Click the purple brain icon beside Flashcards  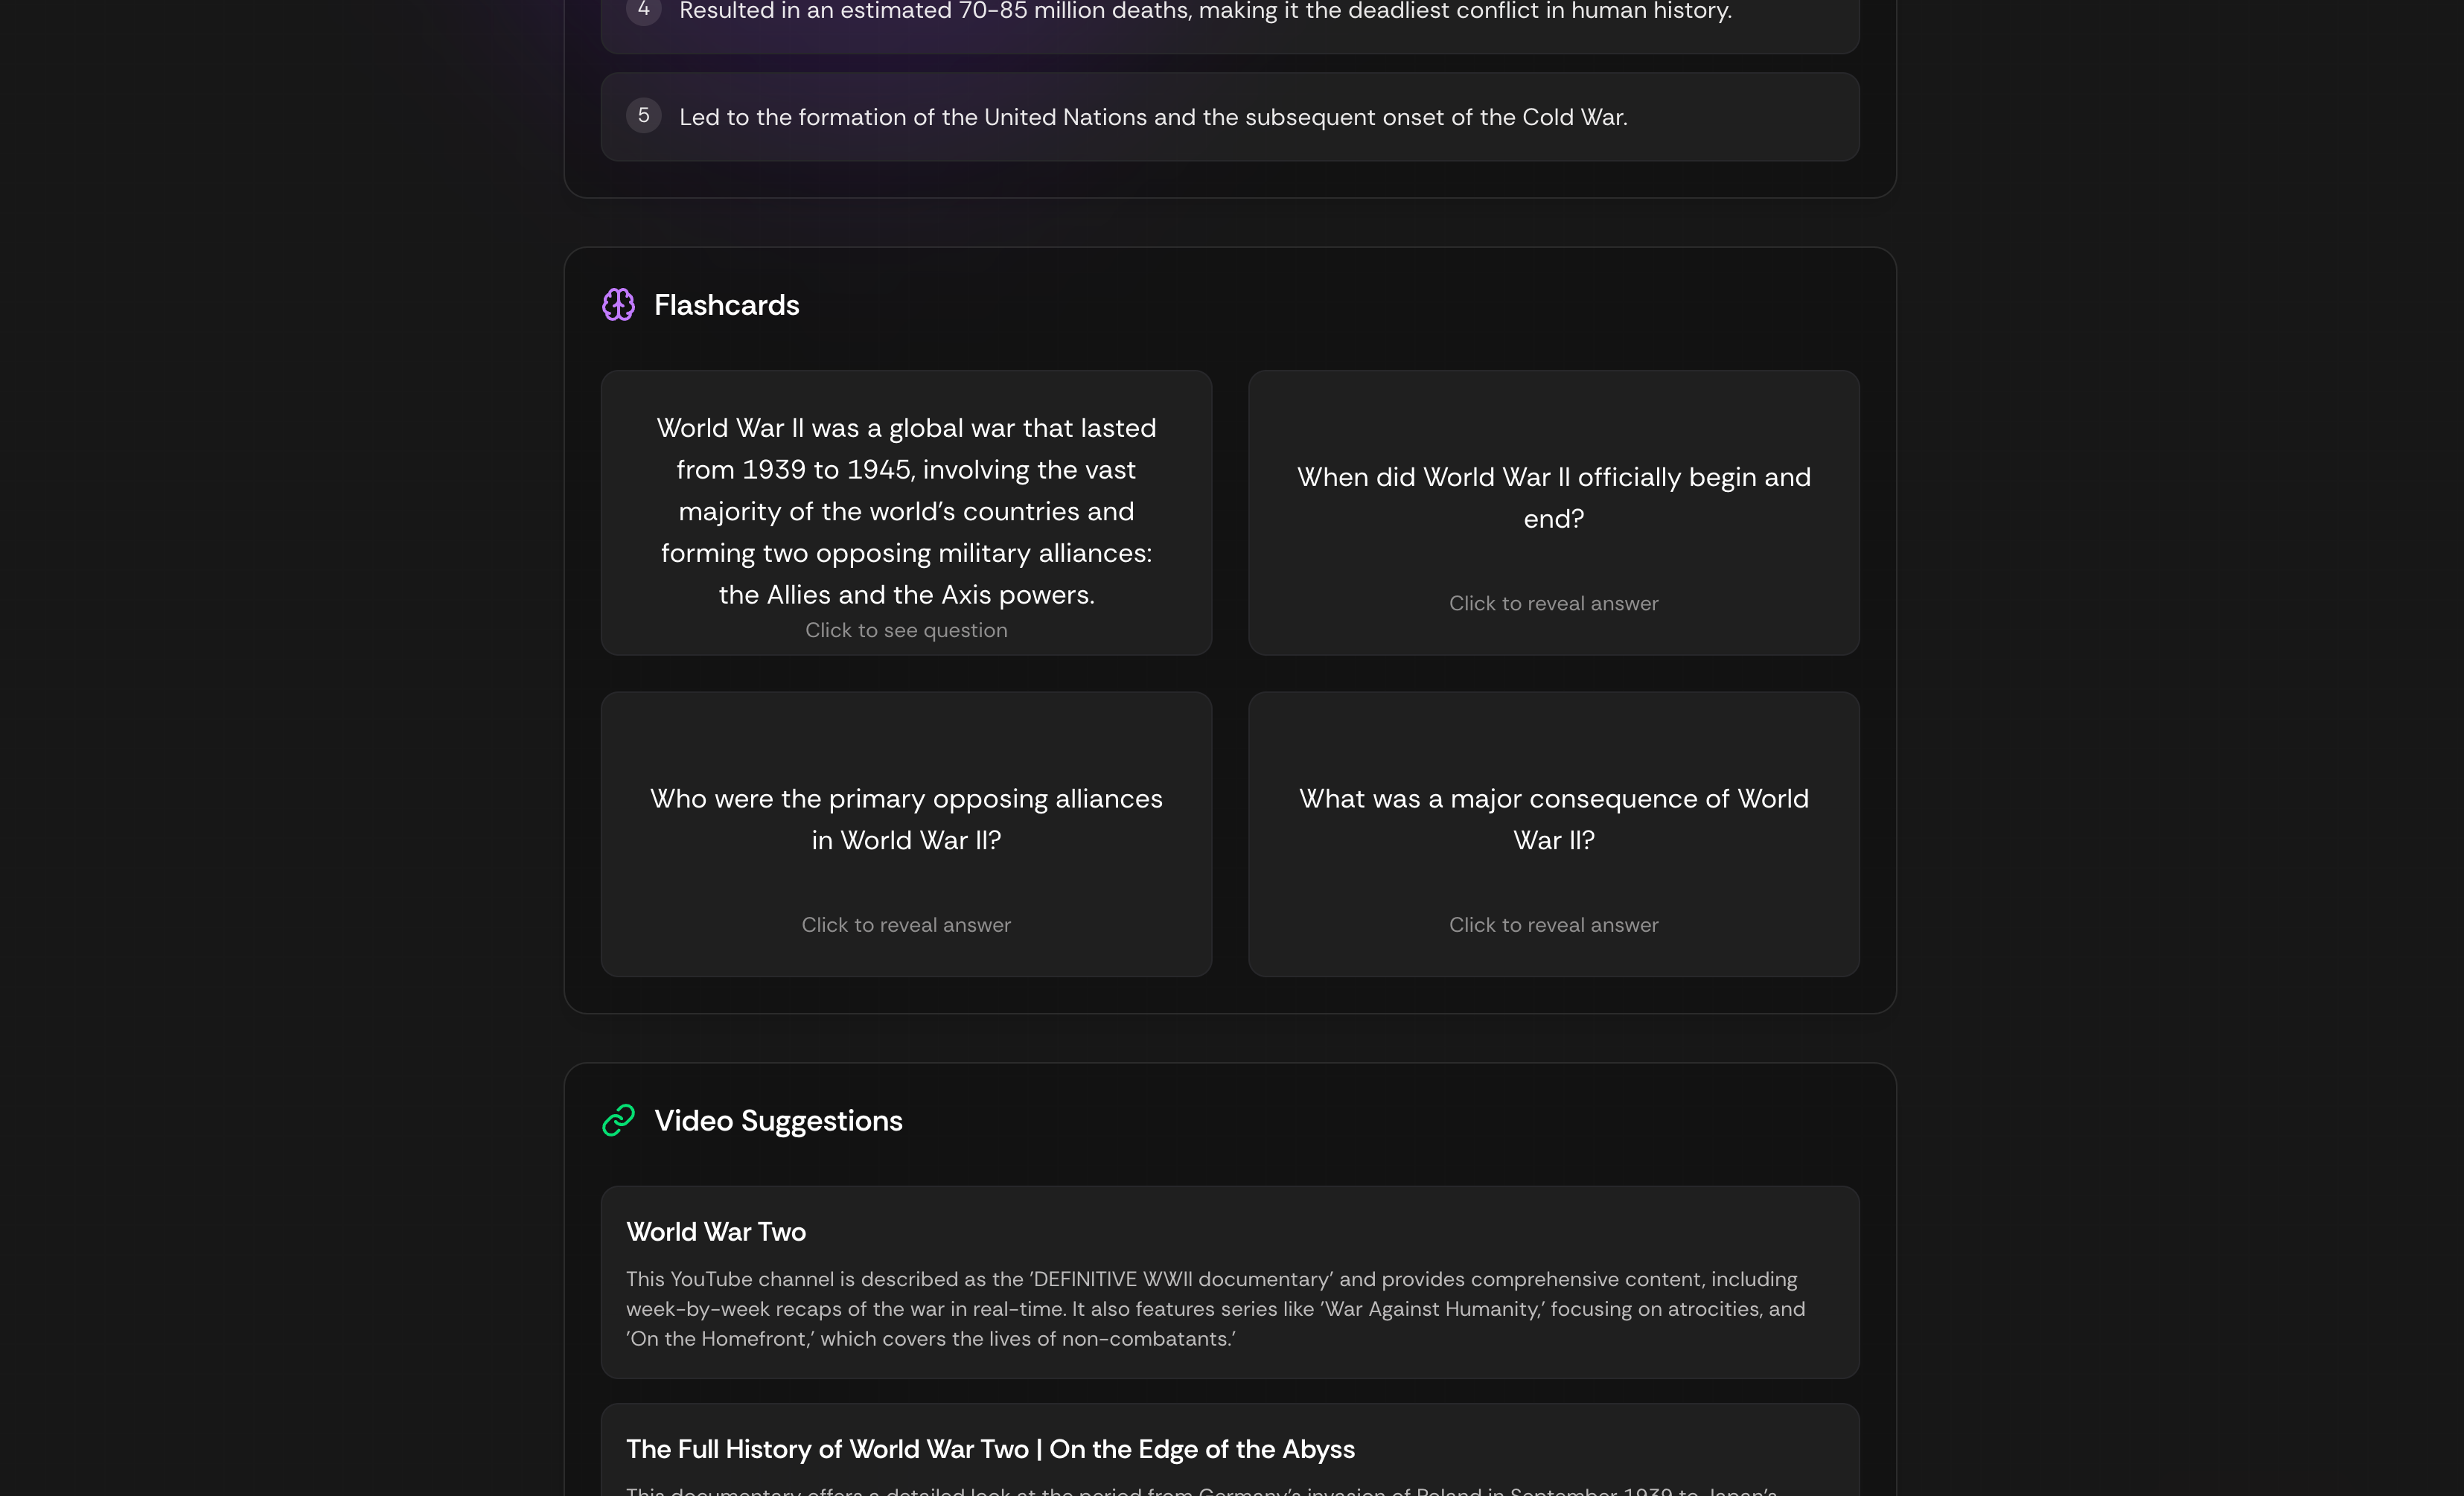click(x=618, y=304)
